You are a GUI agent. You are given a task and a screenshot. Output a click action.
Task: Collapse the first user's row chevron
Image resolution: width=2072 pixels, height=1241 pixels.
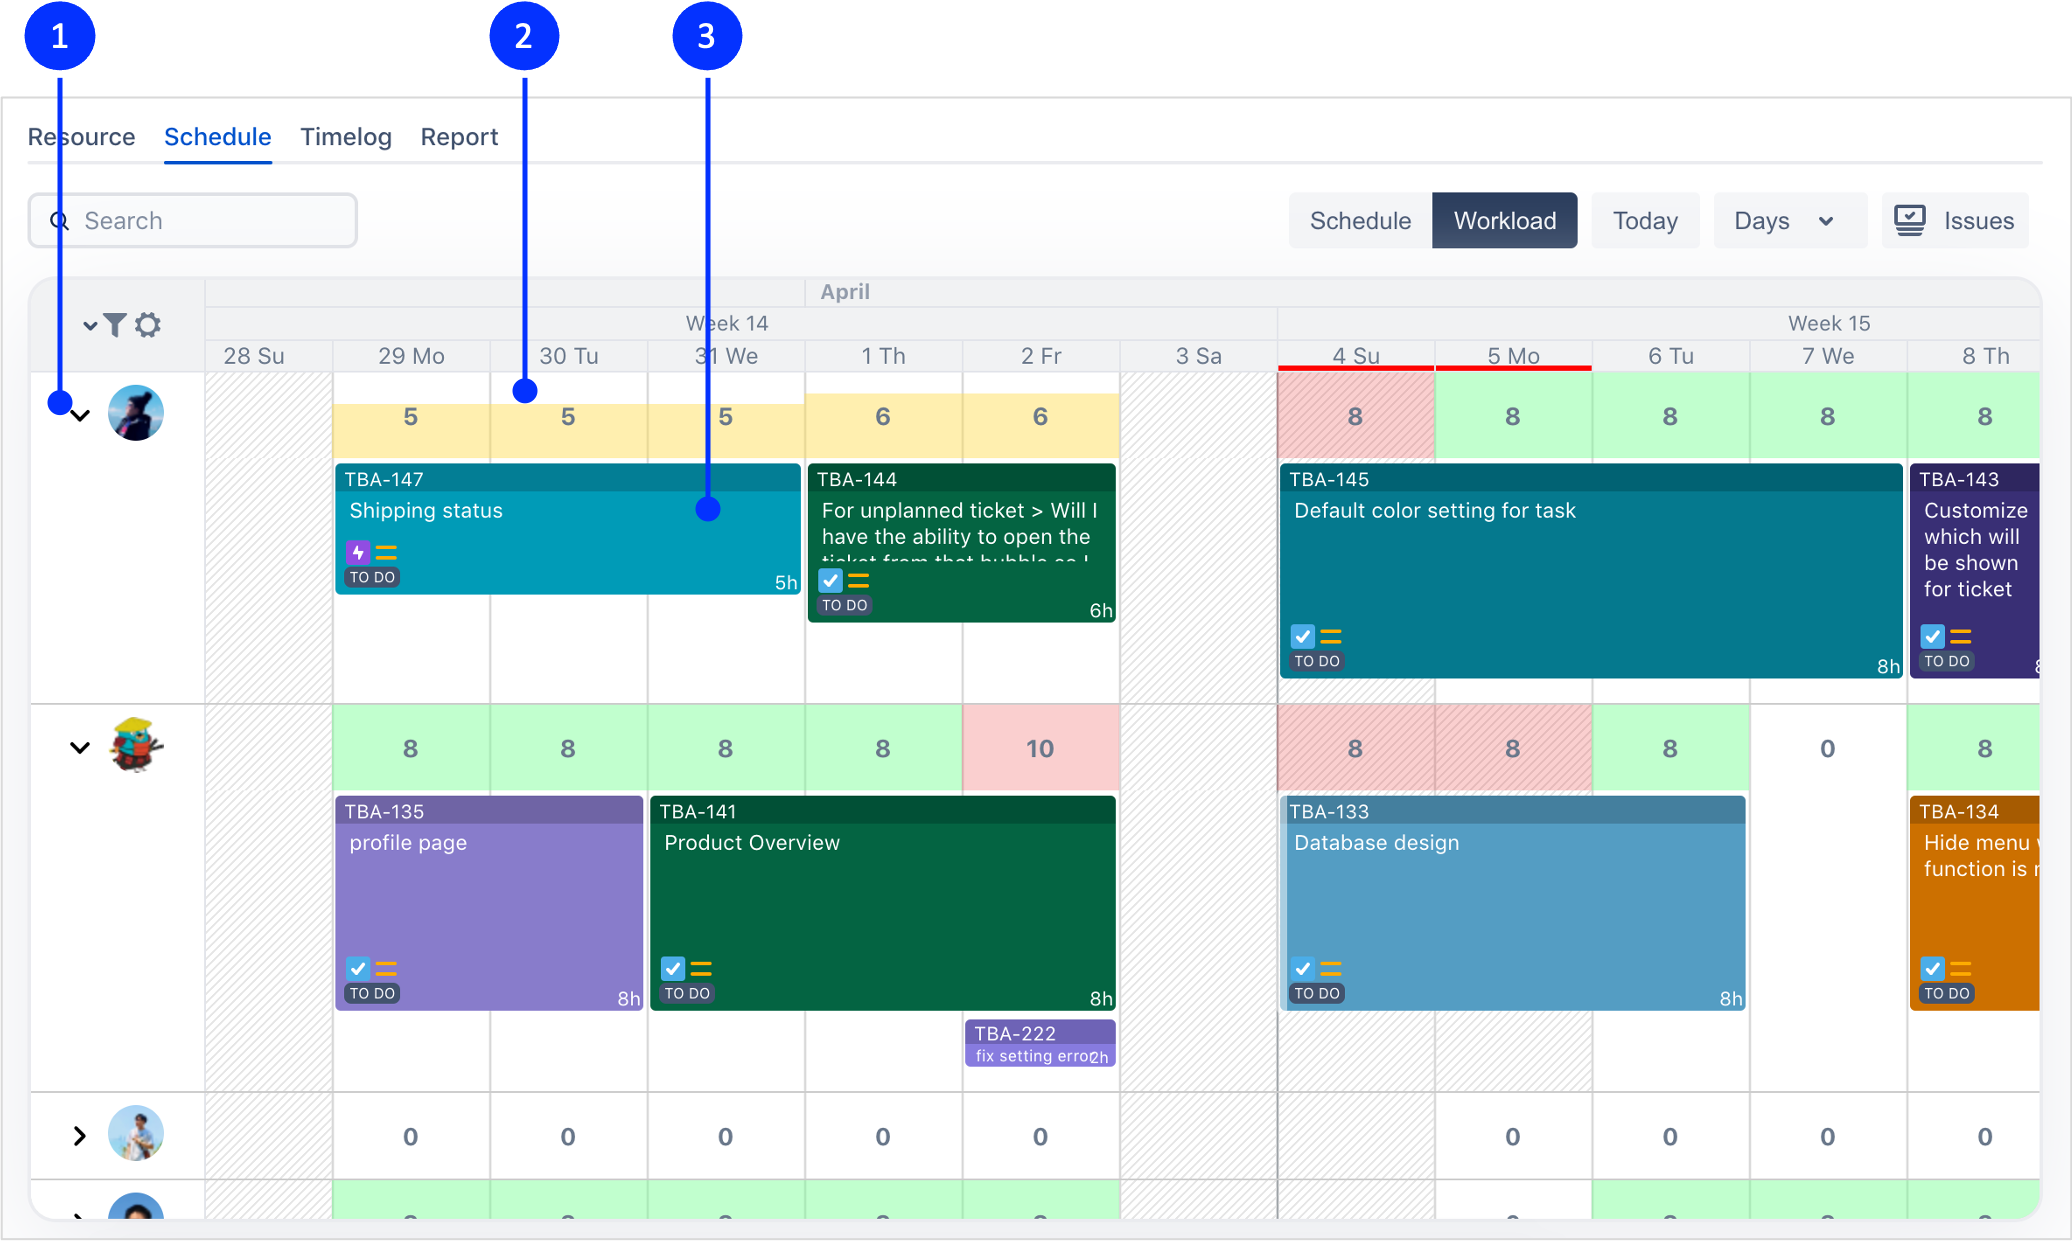coord(81,415)
